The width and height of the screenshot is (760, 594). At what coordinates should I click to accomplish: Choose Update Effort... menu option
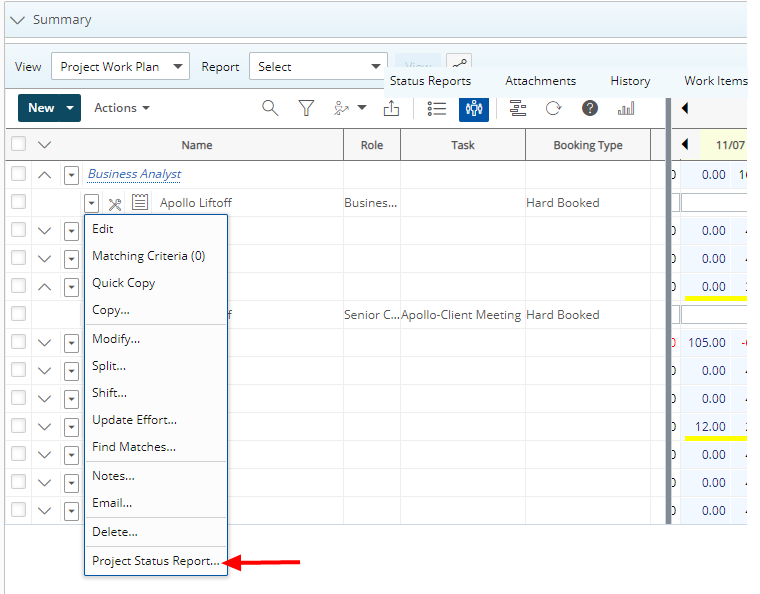coord(134,420)
